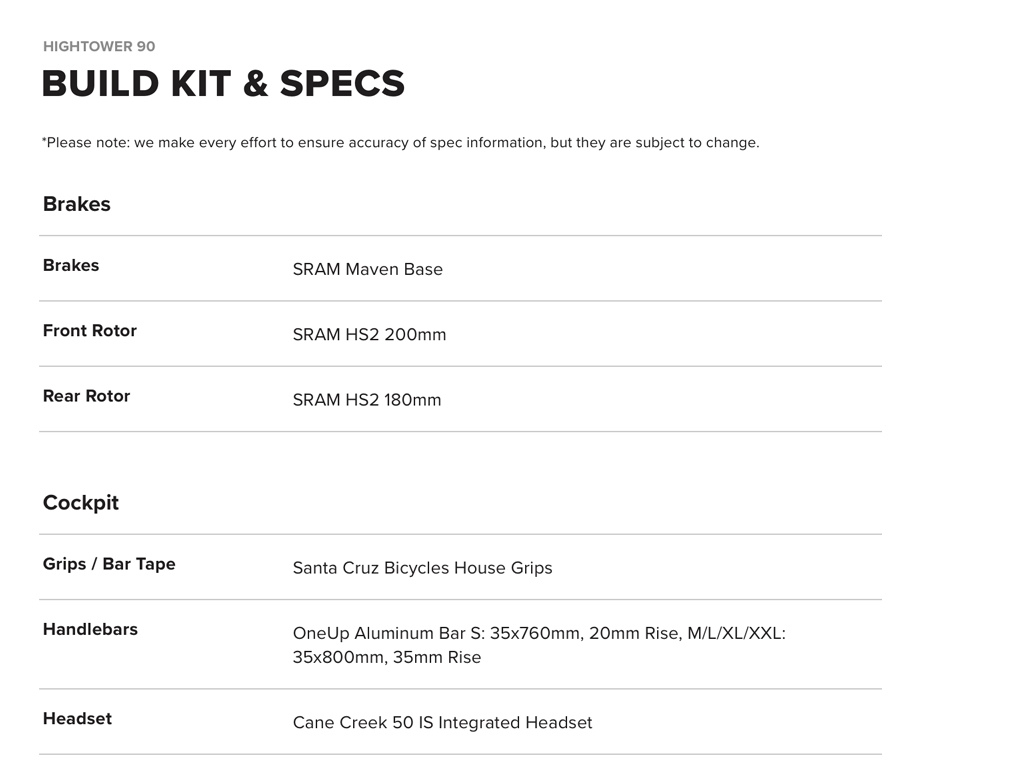Click the M/L/XL/XXL sizes text

pyautogui.click(x=736, y=633)
